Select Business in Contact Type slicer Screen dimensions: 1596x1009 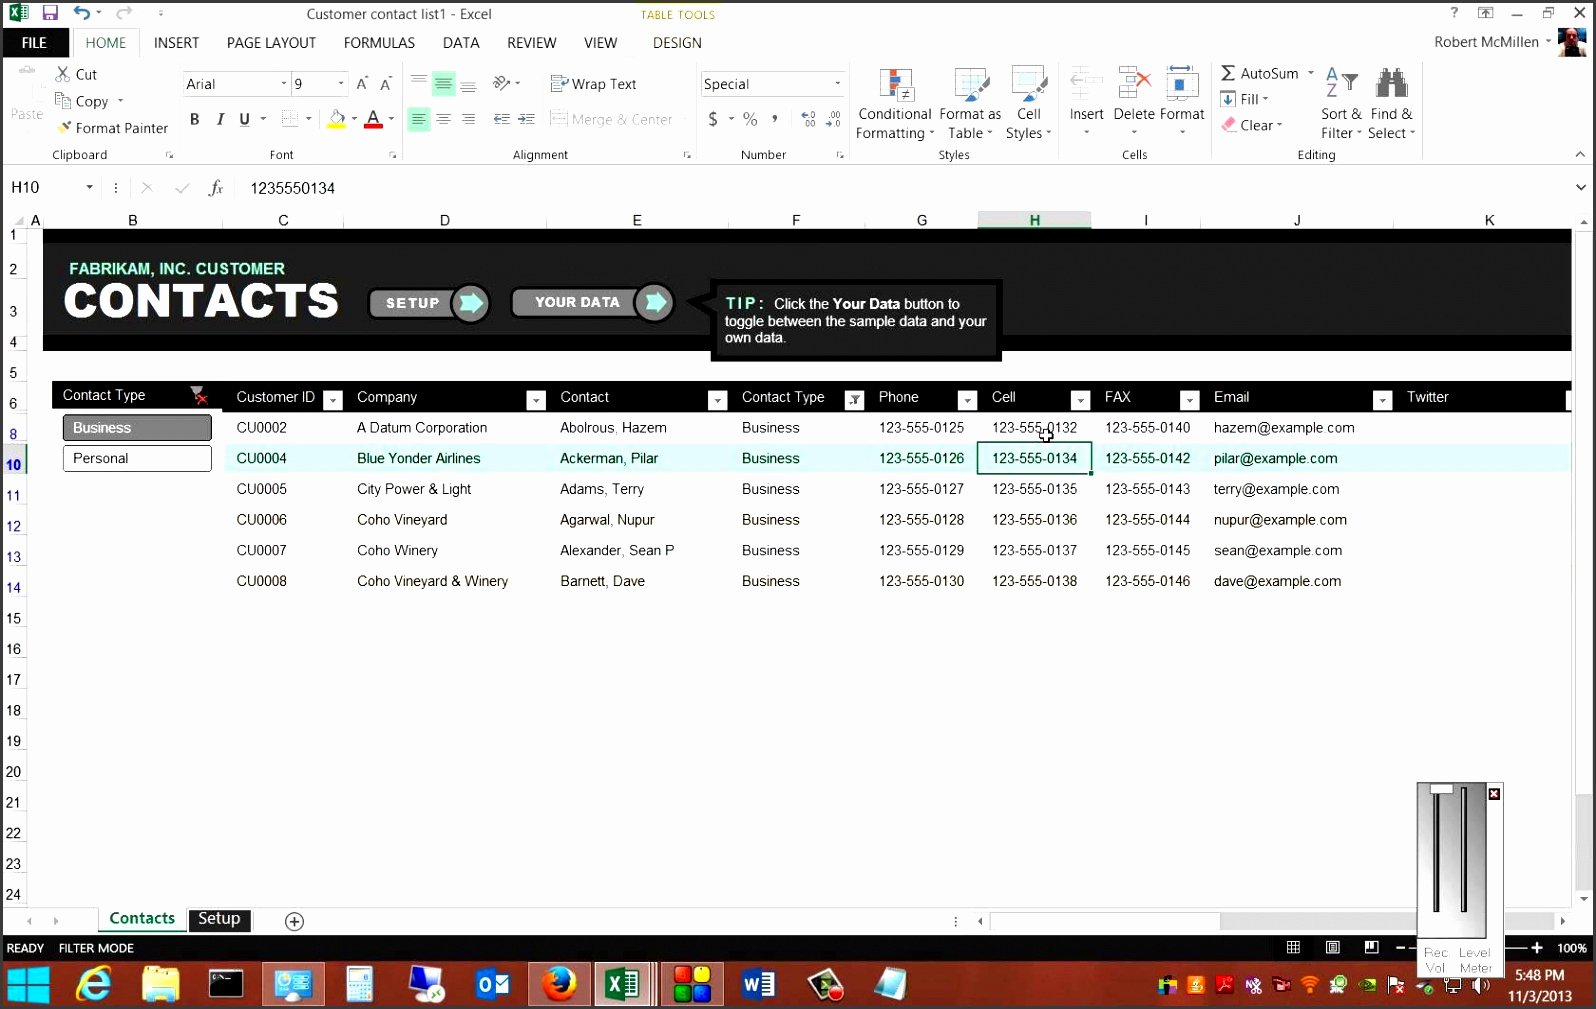click(x=137, y=428)
